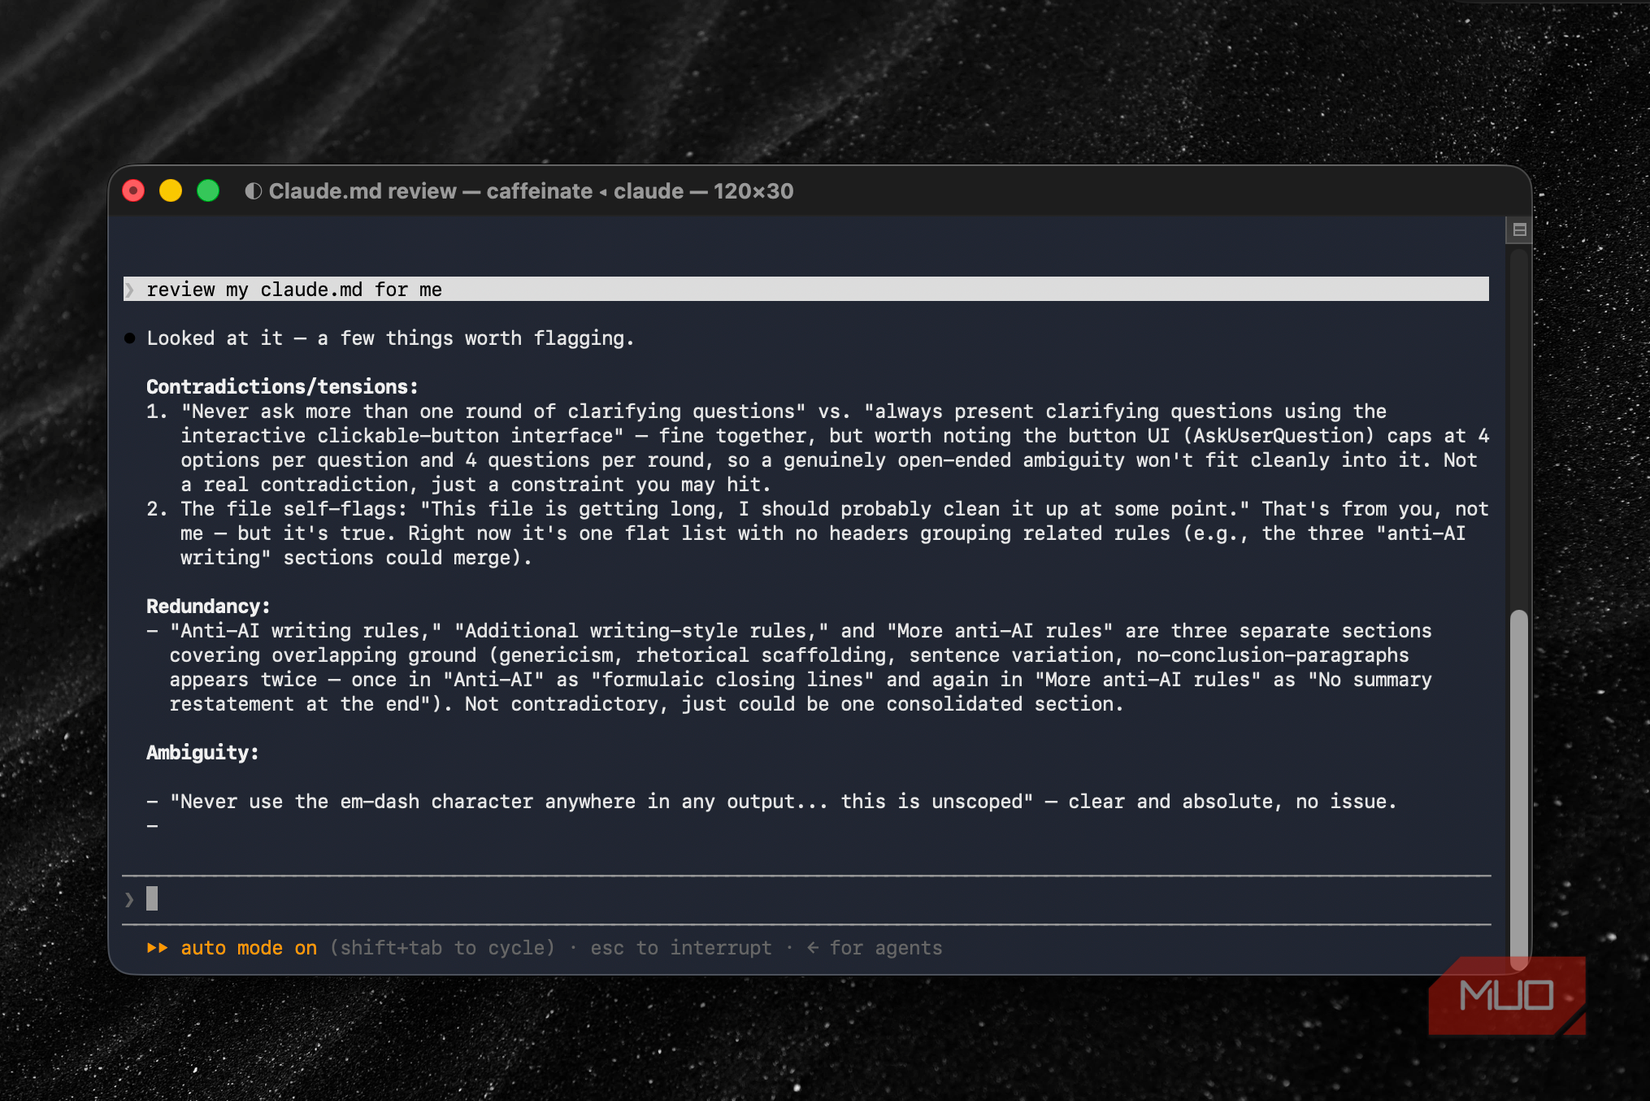Click the line 'writing" sections could merge).'
The height and width of the screenshot is (1101, 1650).
point(356,557)
